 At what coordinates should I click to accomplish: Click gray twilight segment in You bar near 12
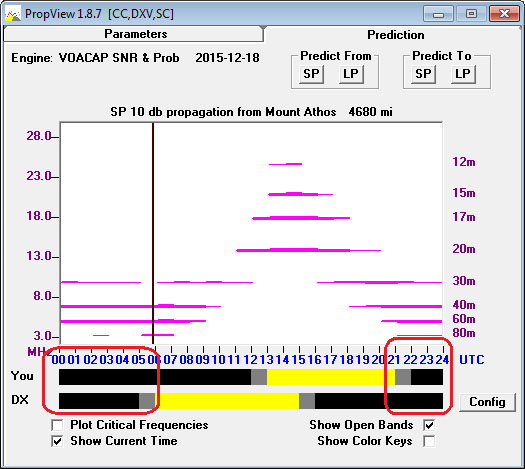click(259, 377)
